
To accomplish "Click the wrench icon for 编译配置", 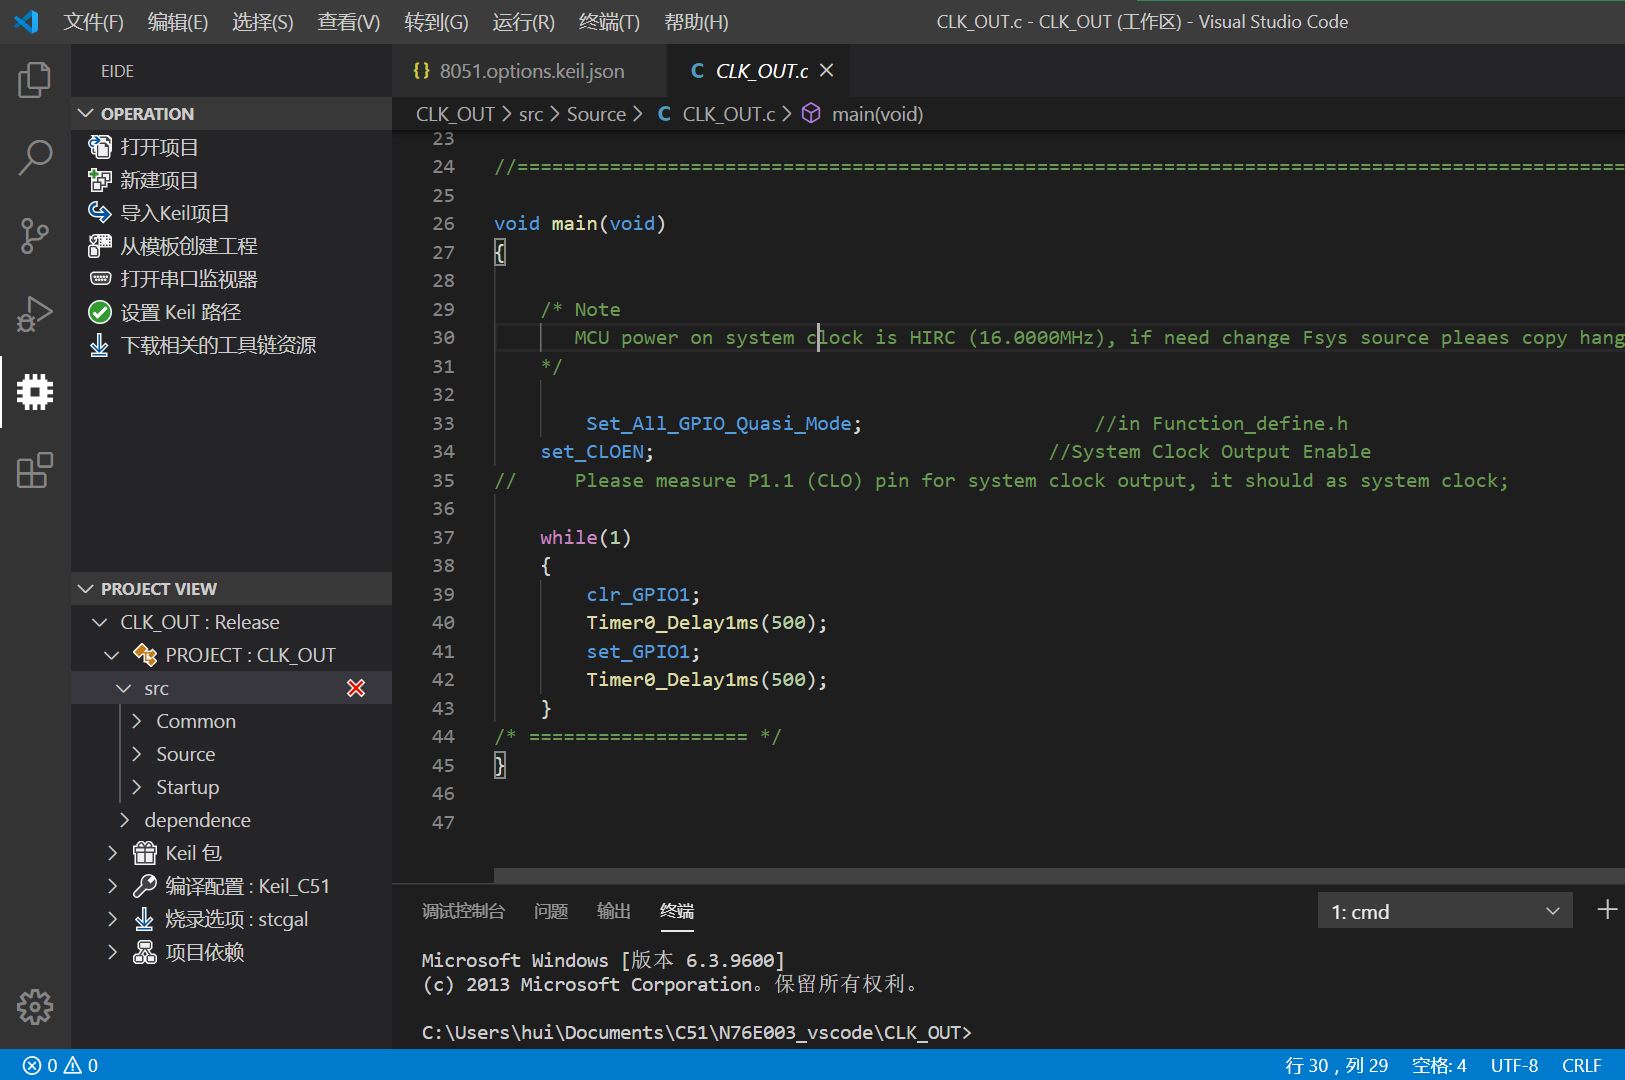I will pos(145,886).
